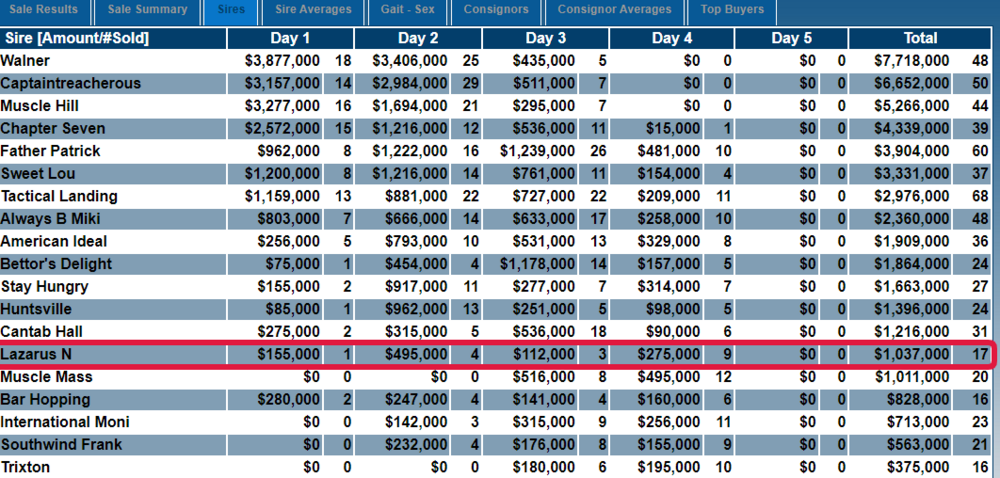Viewport: 1000px width, 478px height.
Task: Click the Captaintreacherous sire name
Action: coord(70,83)
